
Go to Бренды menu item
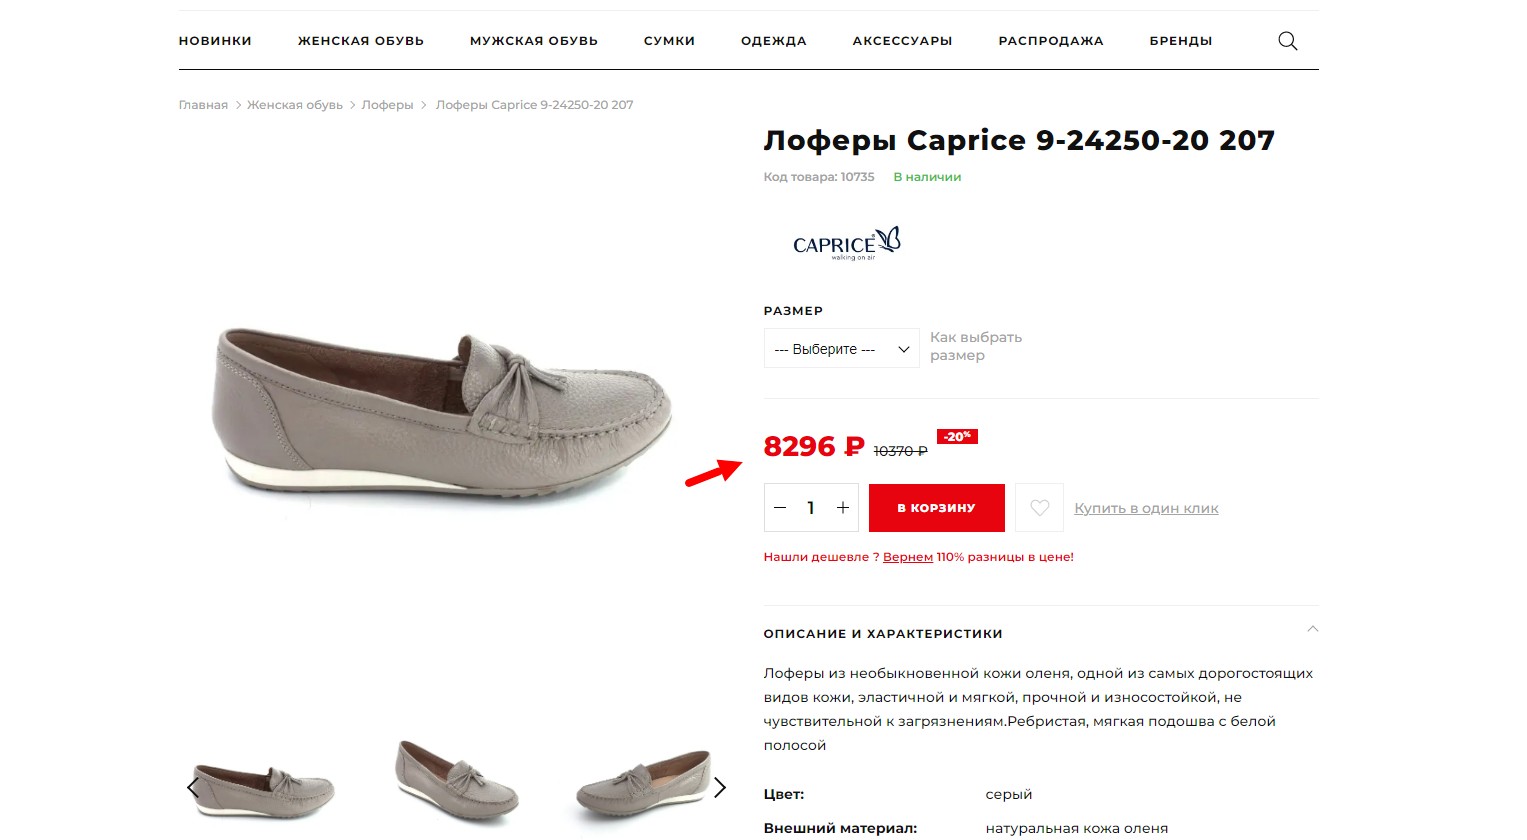pyautogui.click(x=1181, y=41)
